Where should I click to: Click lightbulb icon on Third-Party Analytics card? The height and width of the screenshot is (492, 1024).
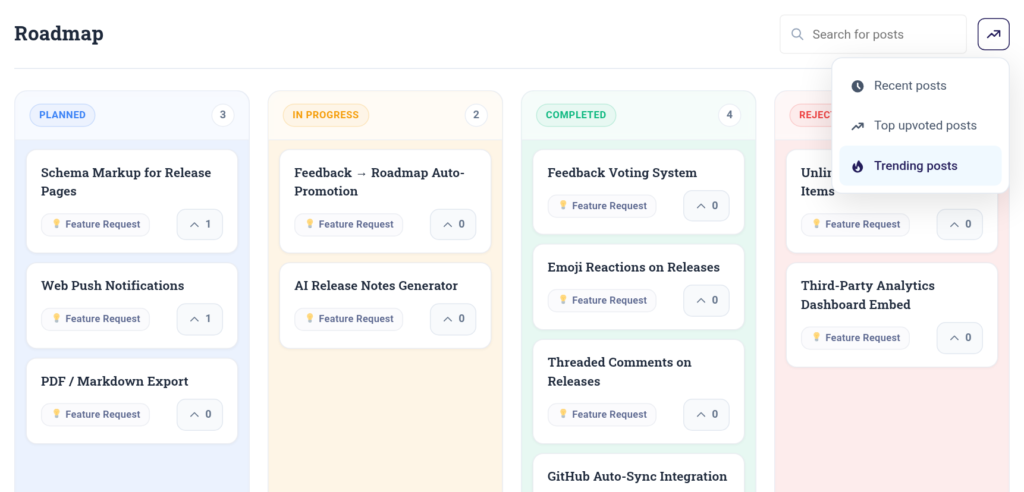[x=816, y=337]
